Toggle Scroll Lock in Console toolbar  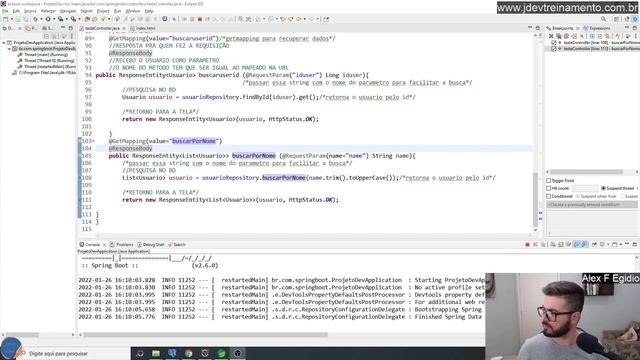tap(561, 244)
